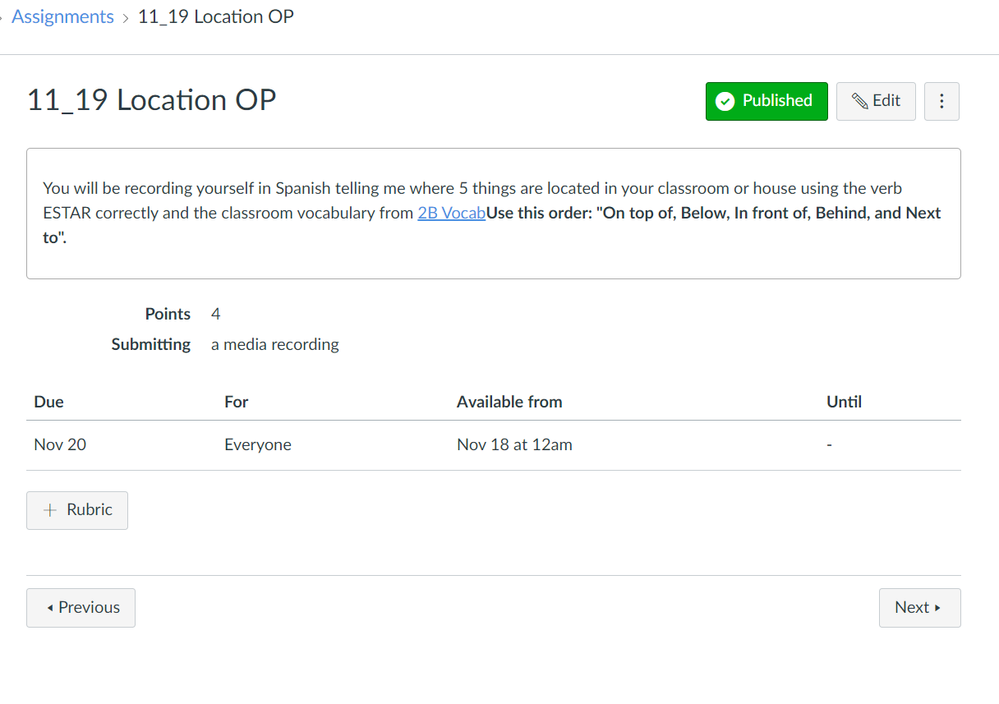Click the 11_19 Location OP breadcrumb text
This screenshot has height=704, width=999.
215,17
